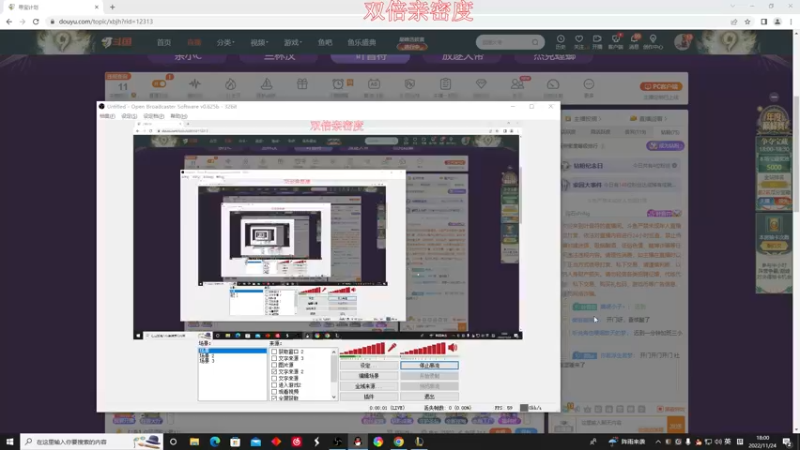Viewport: 800px width, 450px height.
Task: Bookmark this page with the star icon
Action: pyautogui.click(x=747, y=21)
